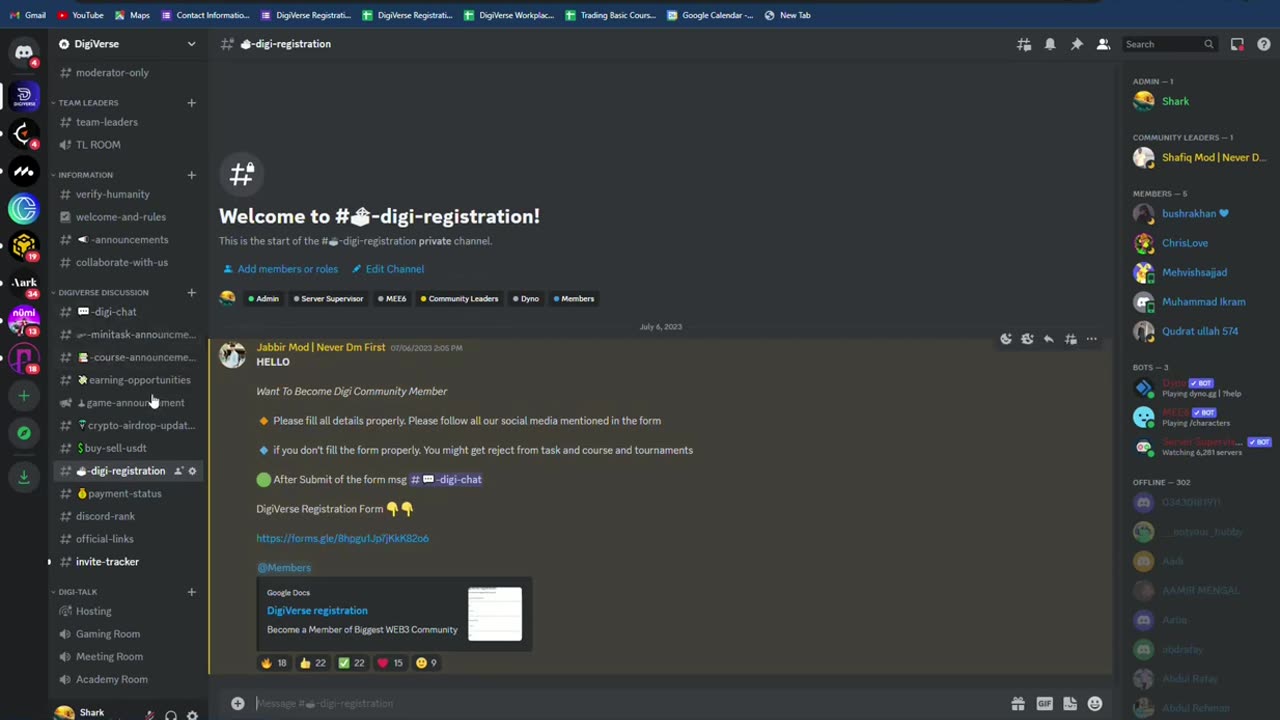Click attachment plus button in message box
Viewport: 1280px width, 720px height.
pyautogui.click(x=238, y=703)
